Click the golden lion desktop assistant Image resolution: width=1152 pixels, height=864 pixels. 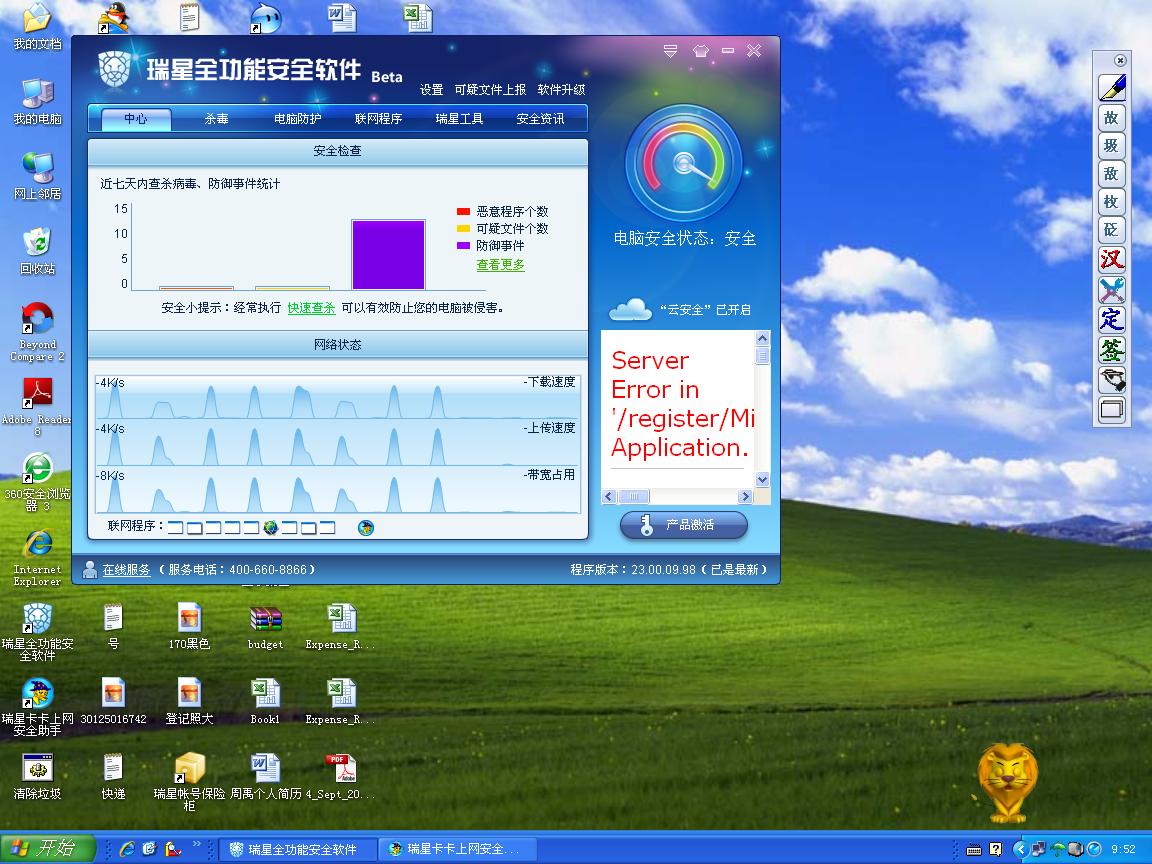tap(1007, 783)
